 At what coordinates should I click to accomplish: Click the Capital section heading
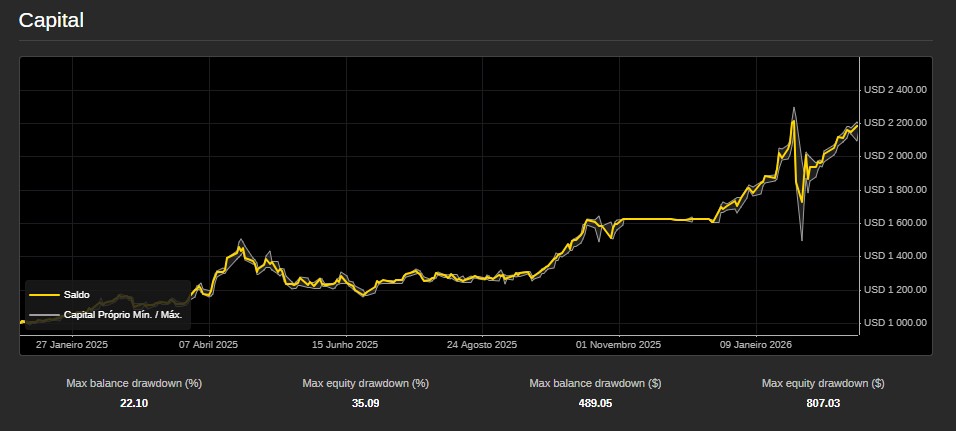click(x=51, y=20)
